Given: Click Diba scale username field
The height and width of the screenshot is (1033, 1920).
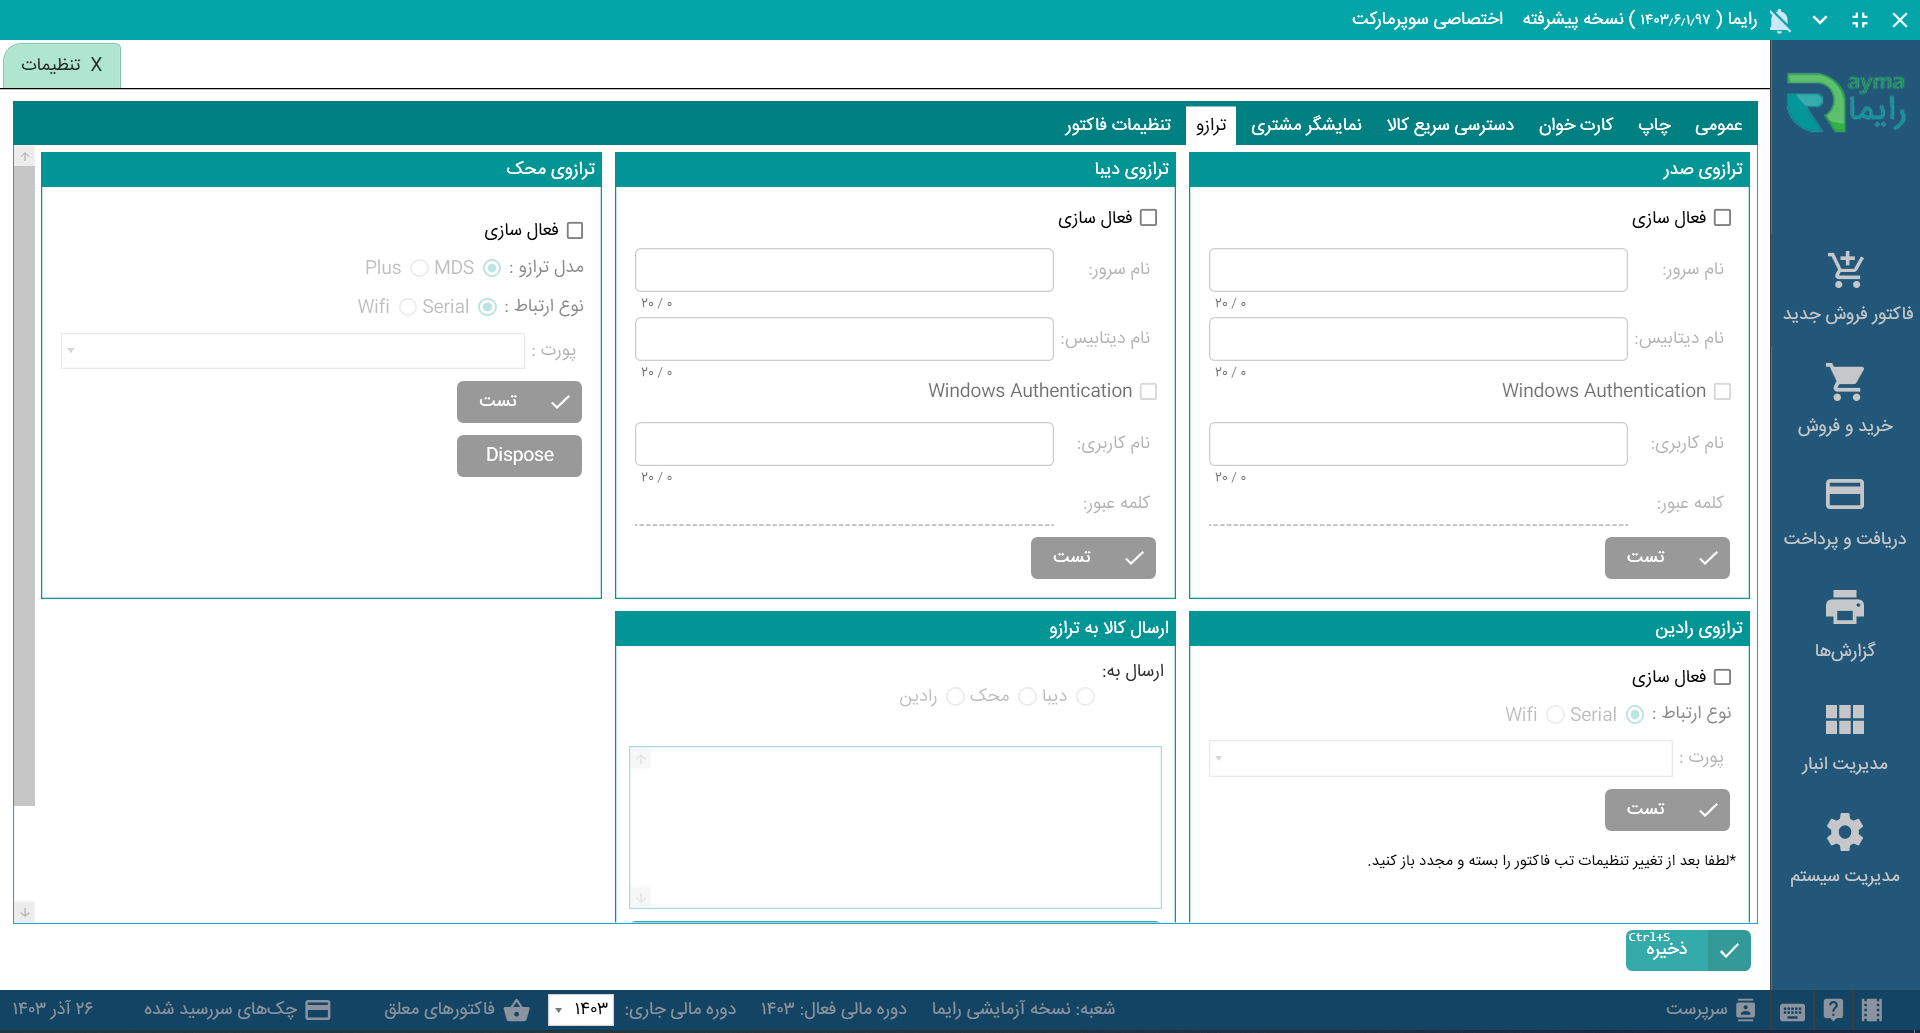Looking at the screenshot, I should pyautogui.click(x=844, y=444).
